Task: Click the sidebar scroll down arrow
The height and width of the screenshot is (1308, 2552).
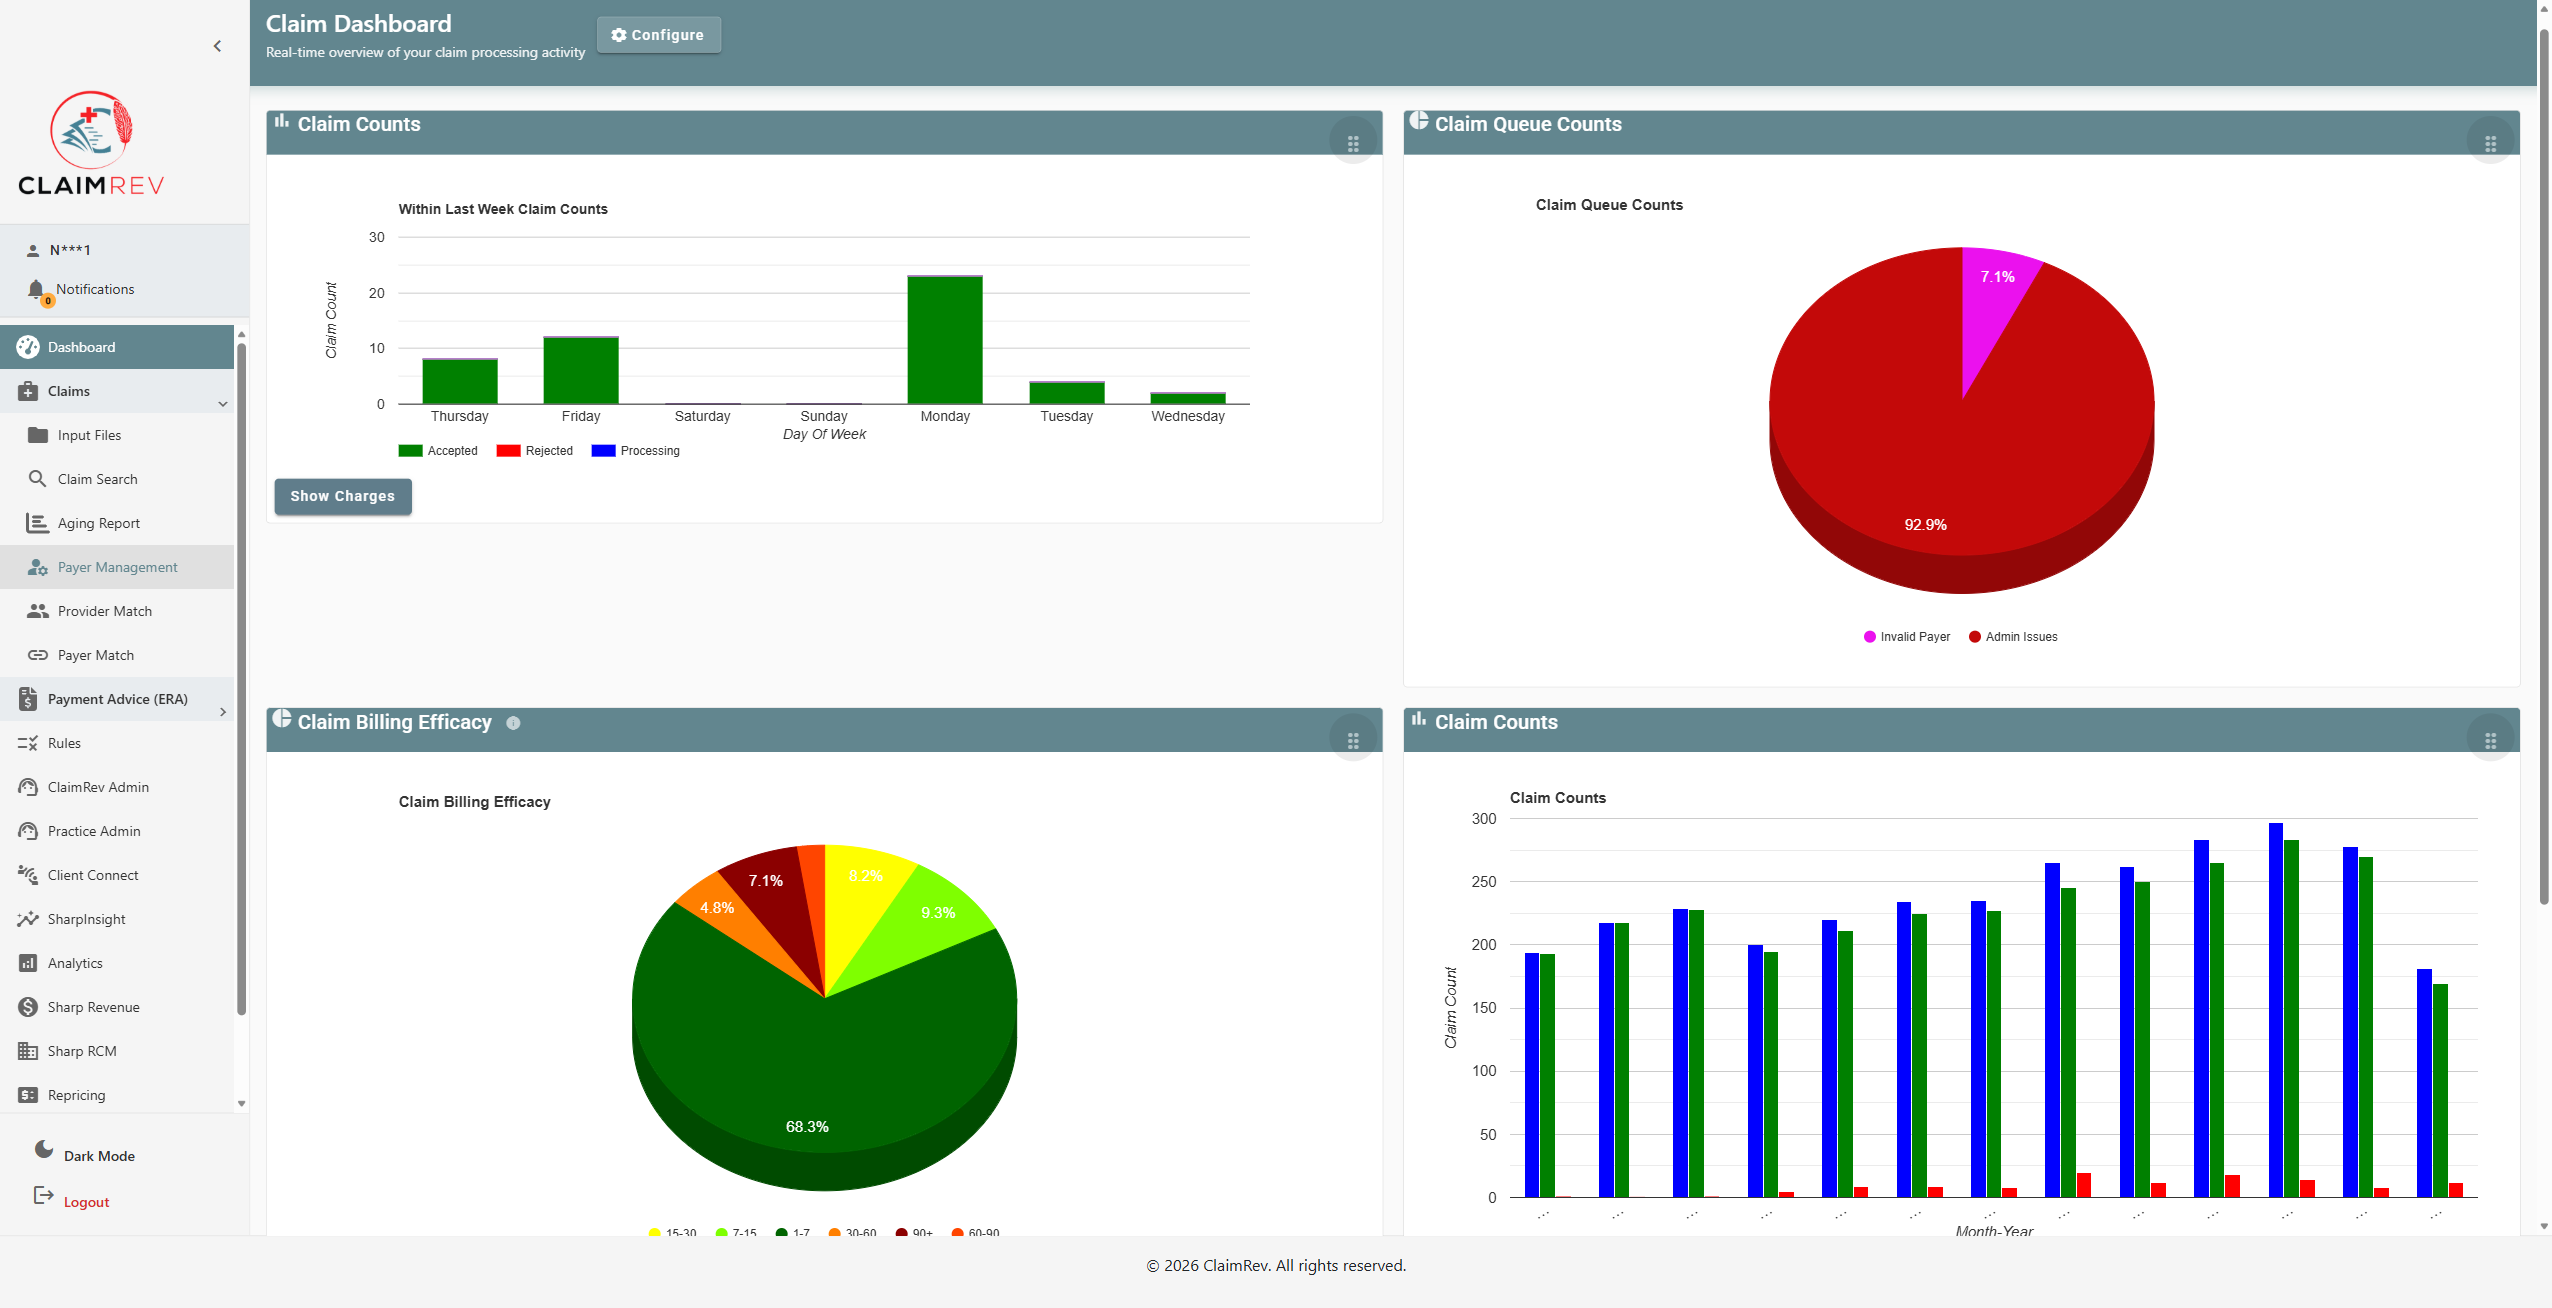Action: pyautogui.click(x=241, y=1104)
